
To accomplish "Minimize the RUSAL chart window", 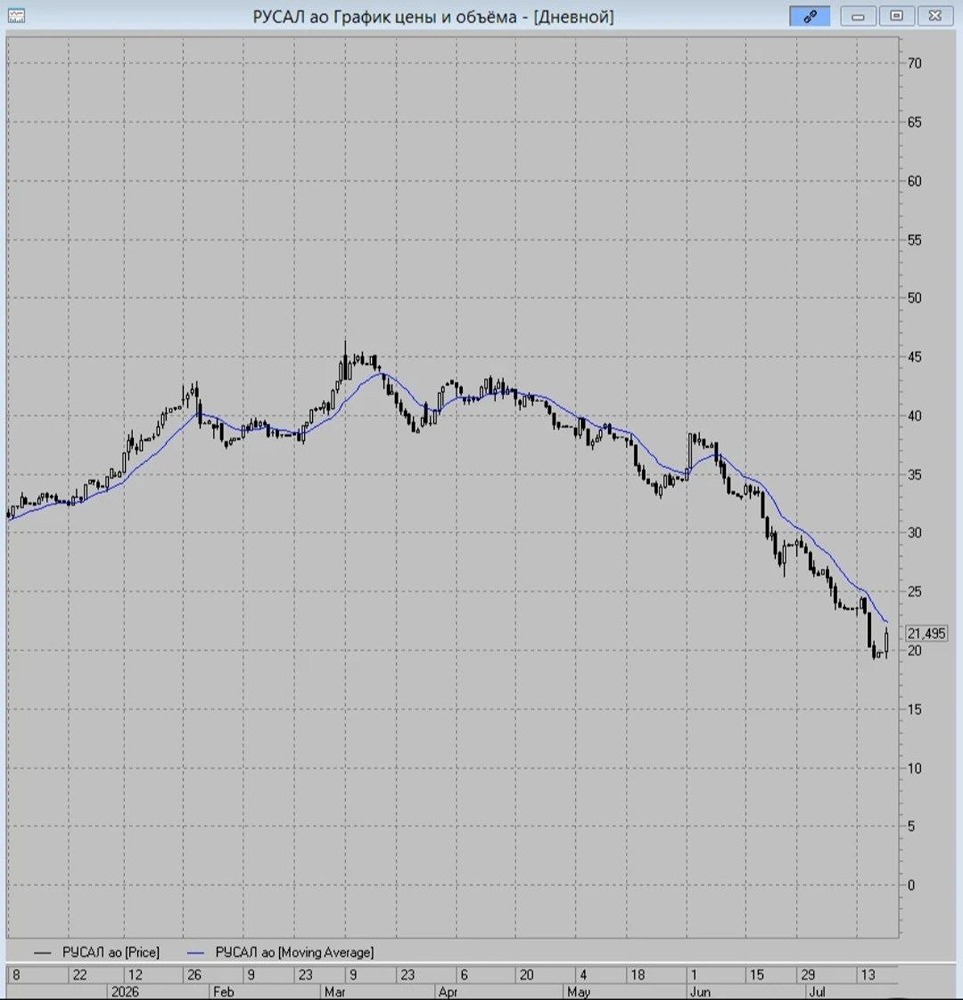I will [x=858, y=16].
